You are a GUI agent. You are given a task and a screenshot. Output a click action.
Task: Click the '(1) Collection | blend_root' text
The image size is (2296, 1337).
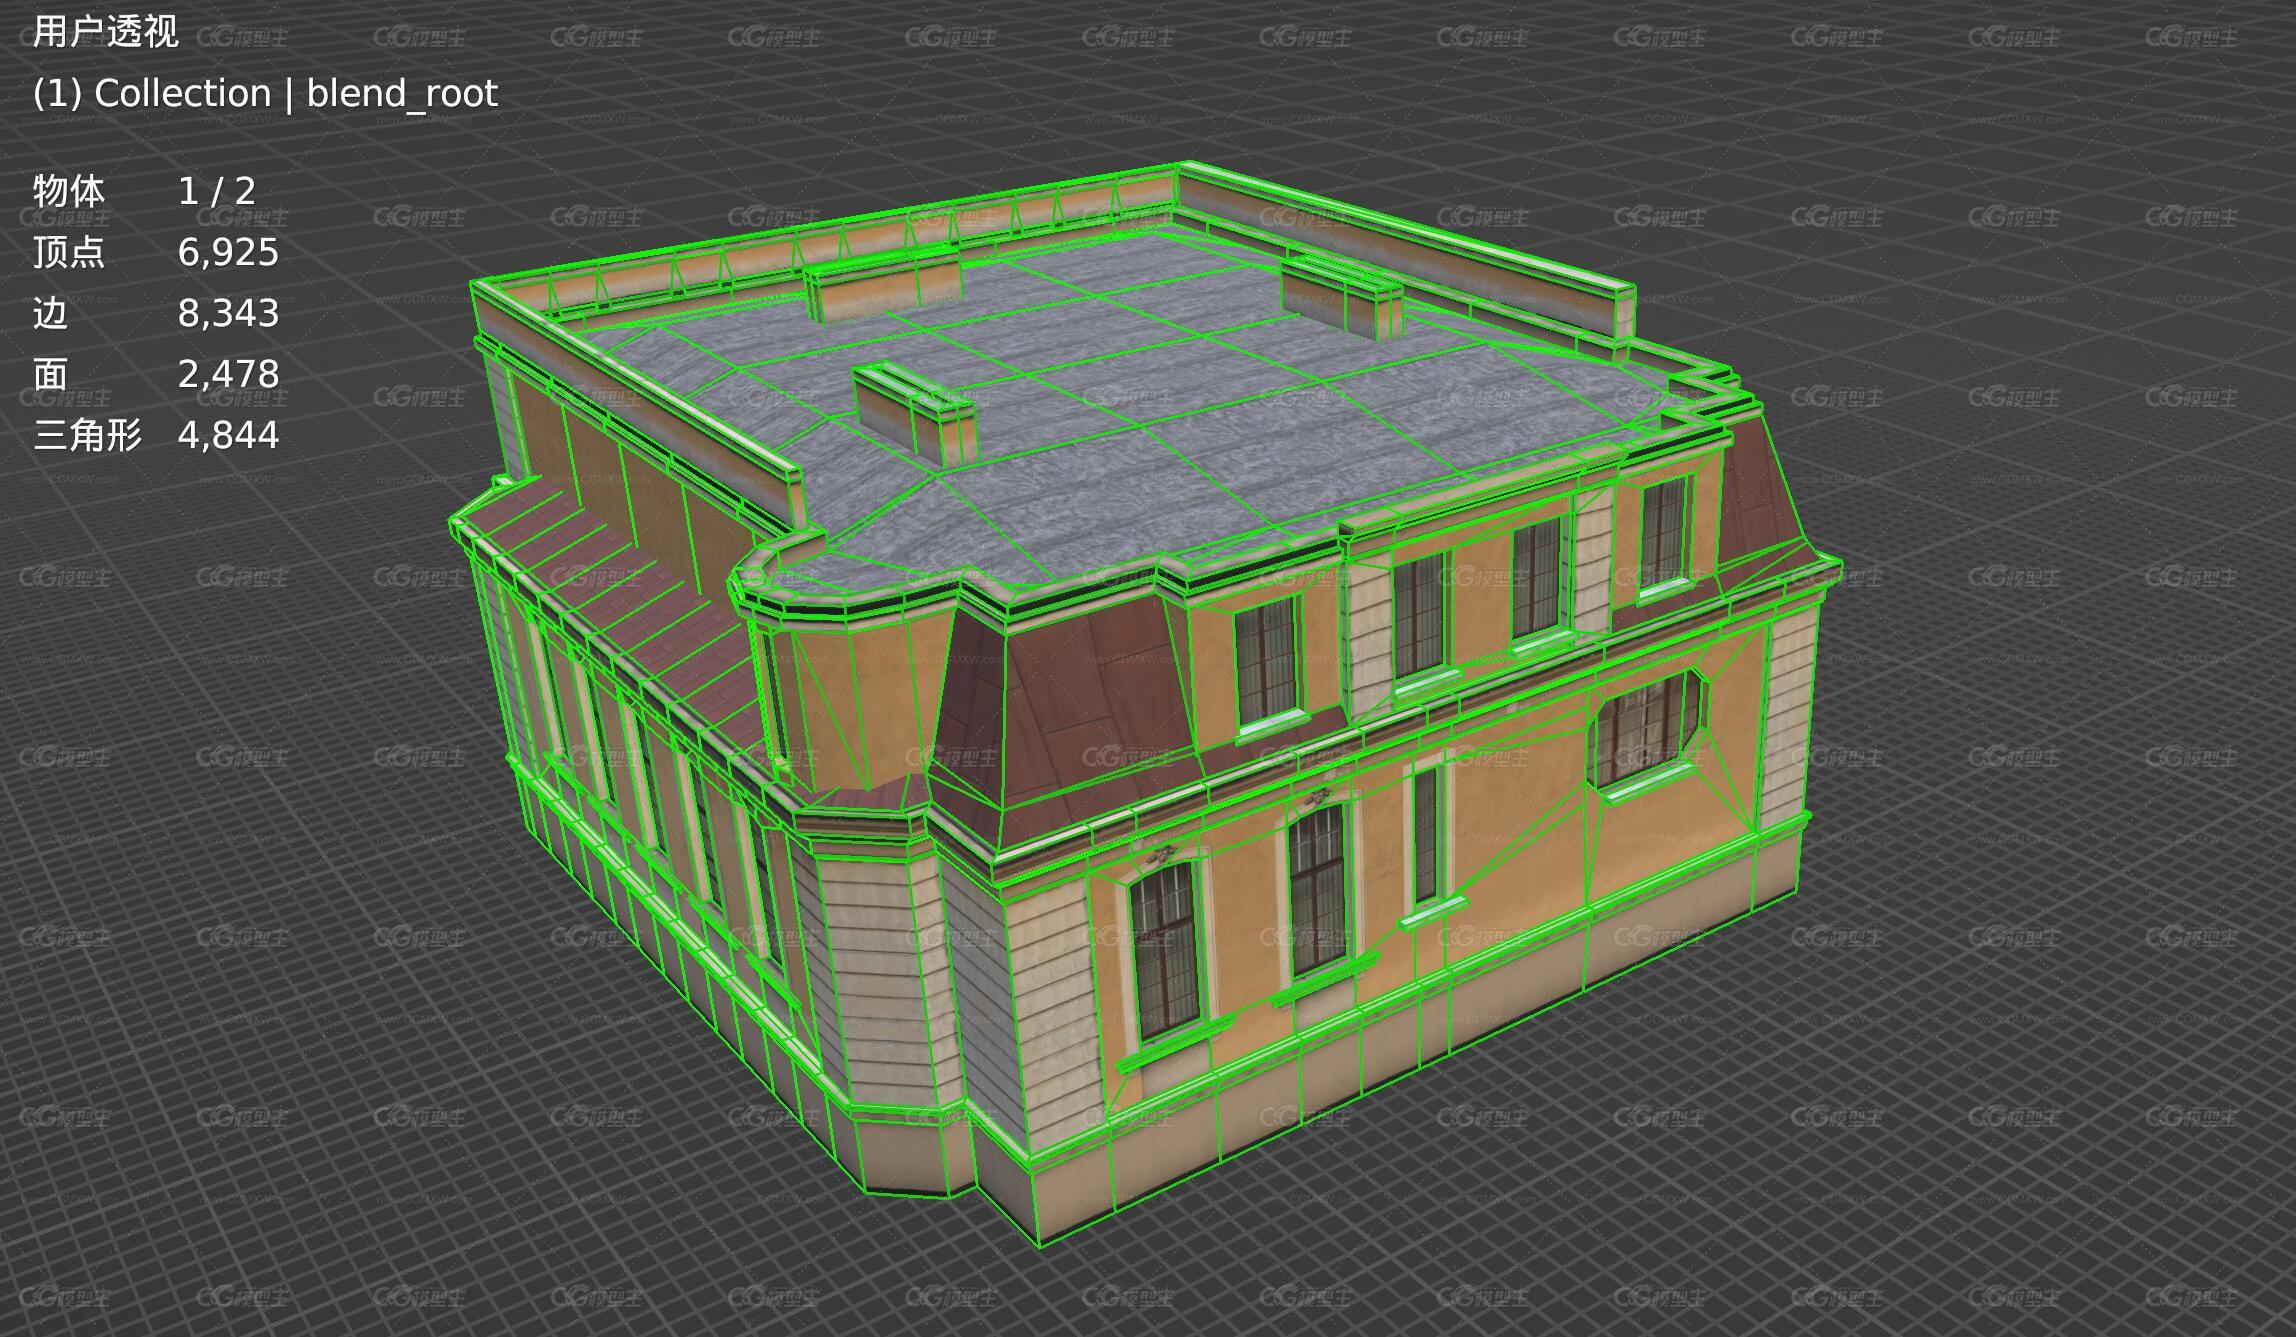coord(265,94)
